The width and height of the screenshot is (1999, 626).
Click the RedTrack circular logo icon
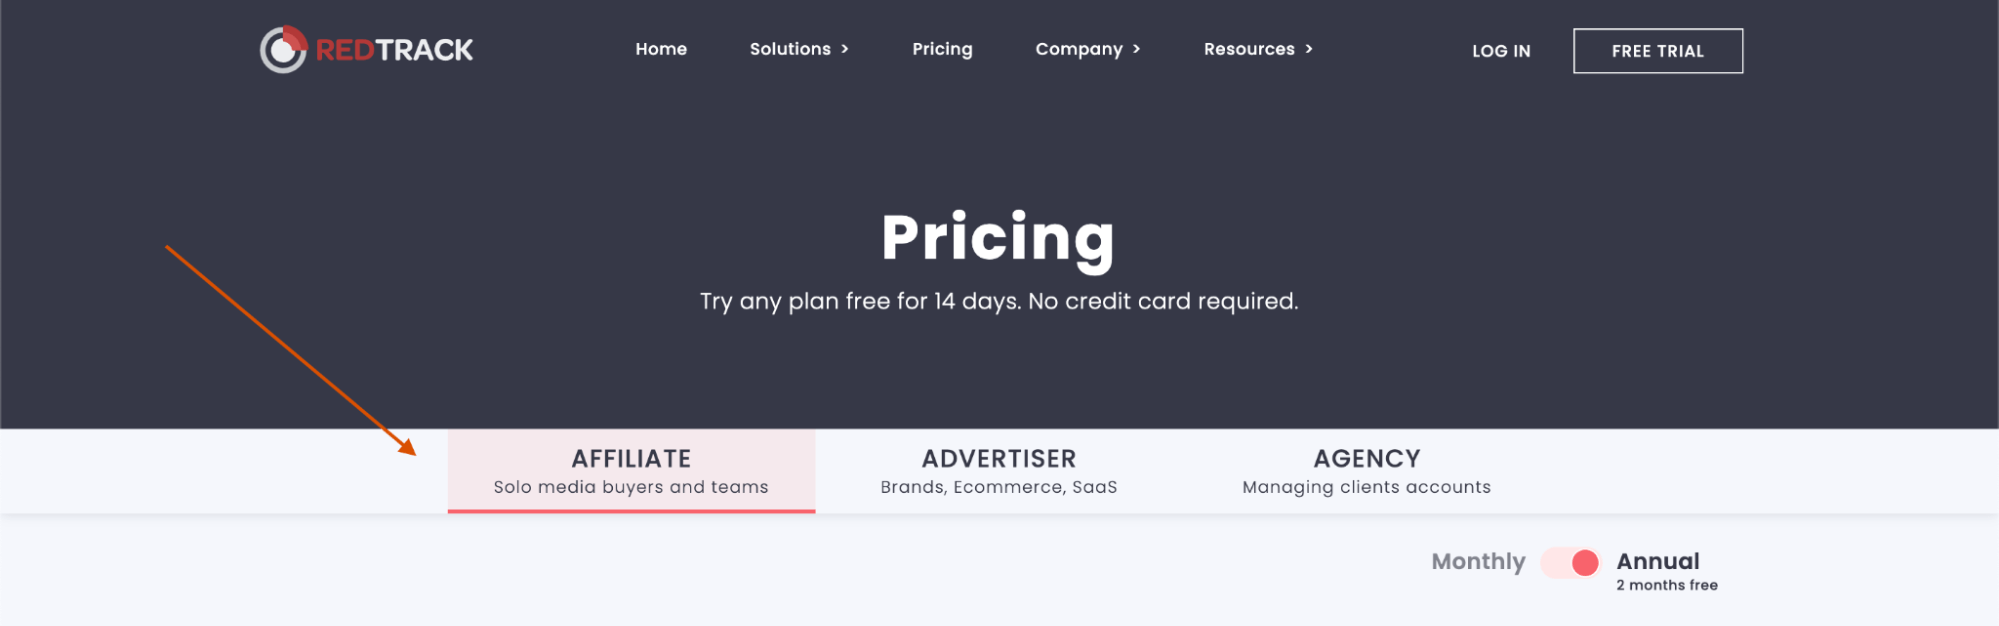coord(284,49)
